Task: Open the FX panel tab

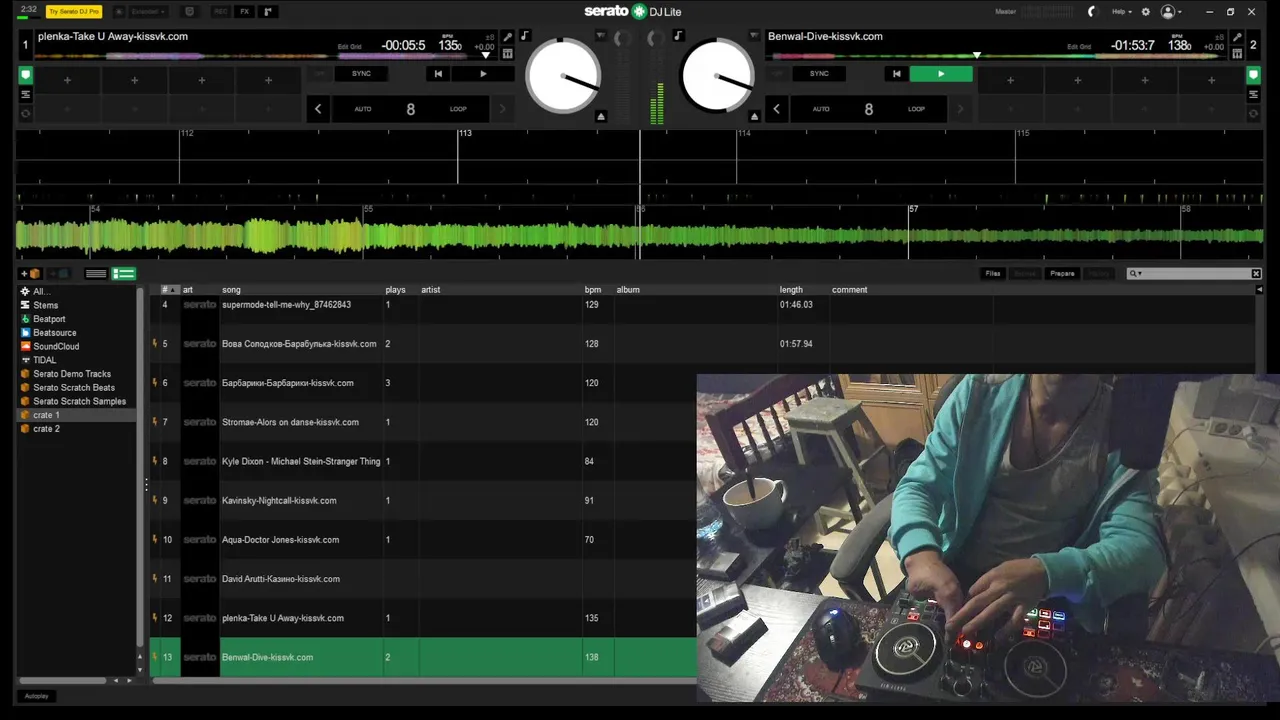Action: [244, 11]
